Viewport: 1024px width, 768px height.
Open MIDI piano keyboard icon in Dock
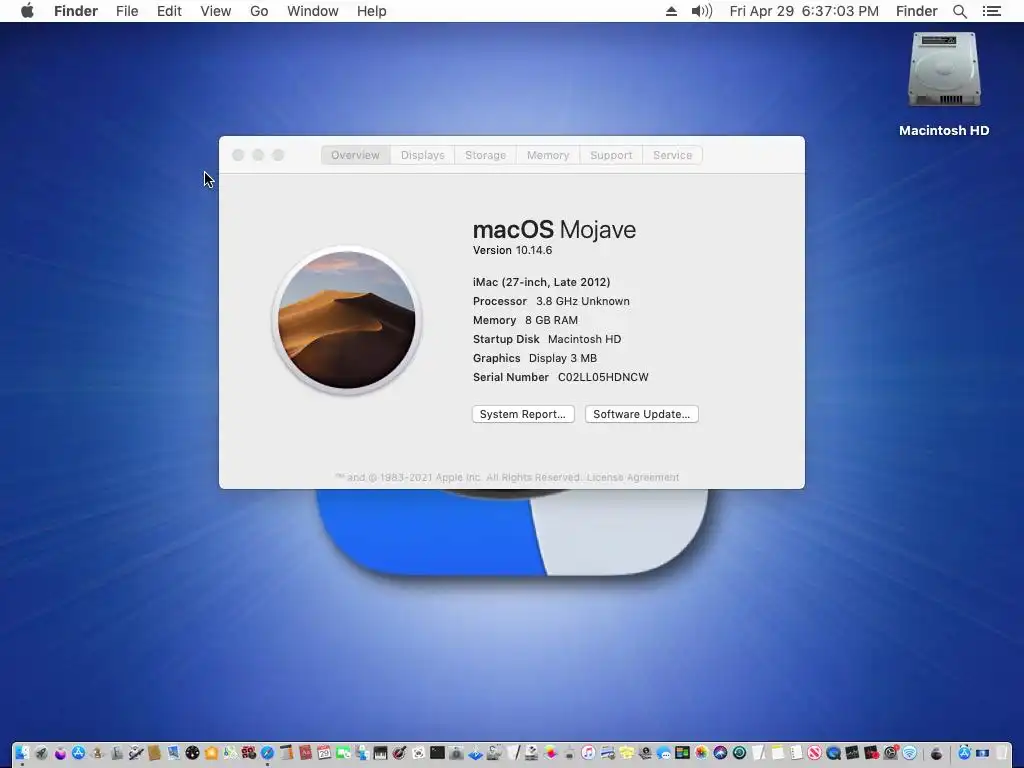(380, 753)
